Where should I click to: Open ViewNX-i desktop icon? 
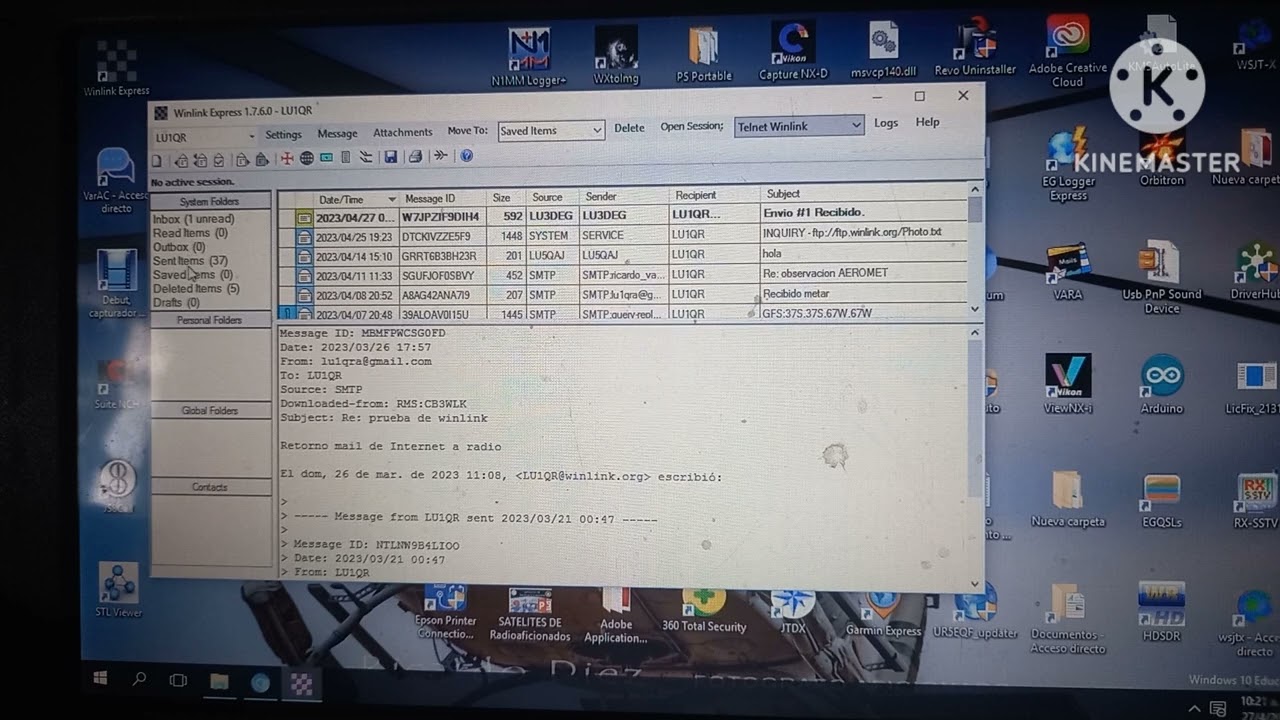(1068, 384)
